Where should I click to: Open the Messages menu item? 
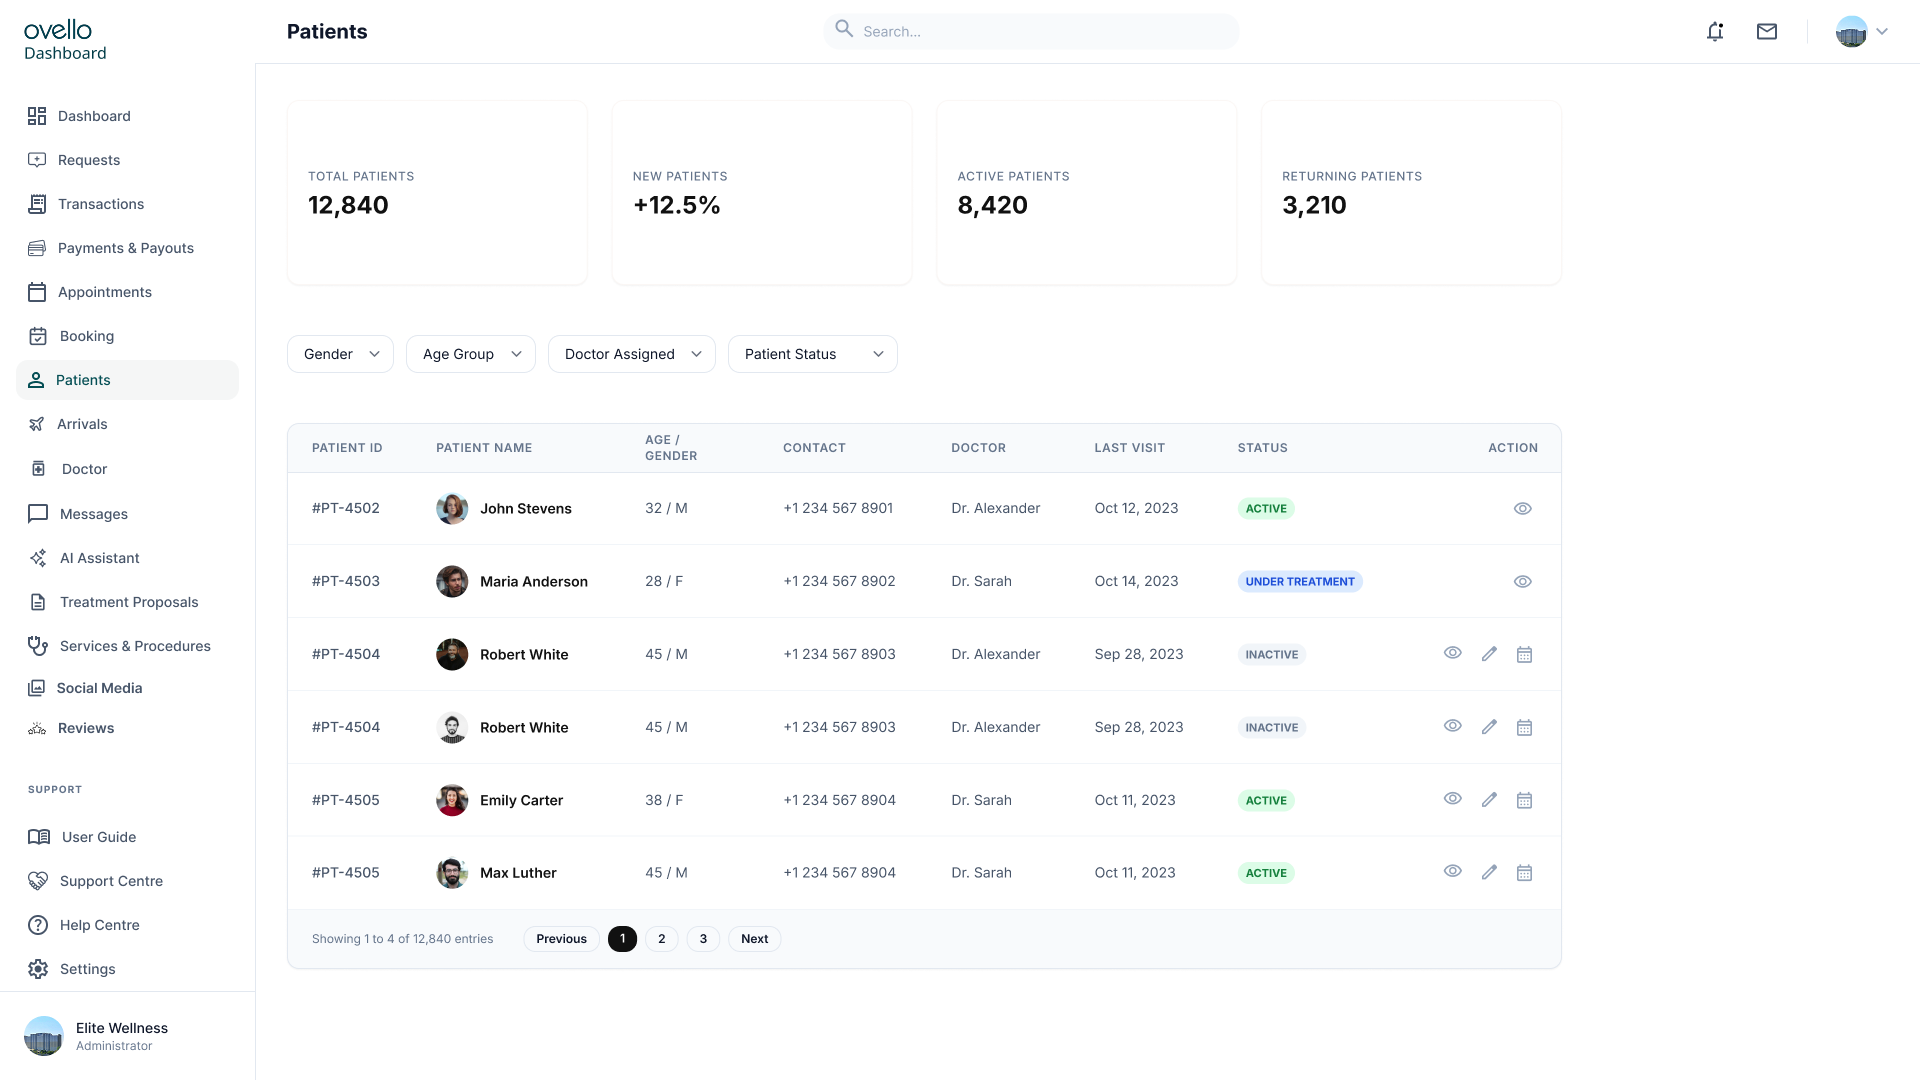click(x=127, y=514)
